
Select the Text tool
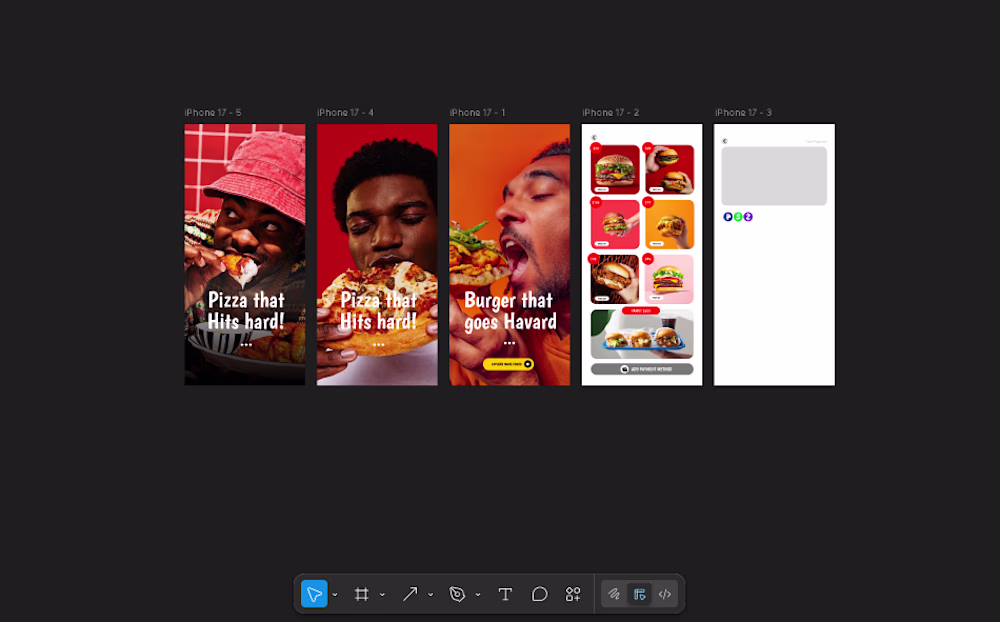[x=505, y=594]
